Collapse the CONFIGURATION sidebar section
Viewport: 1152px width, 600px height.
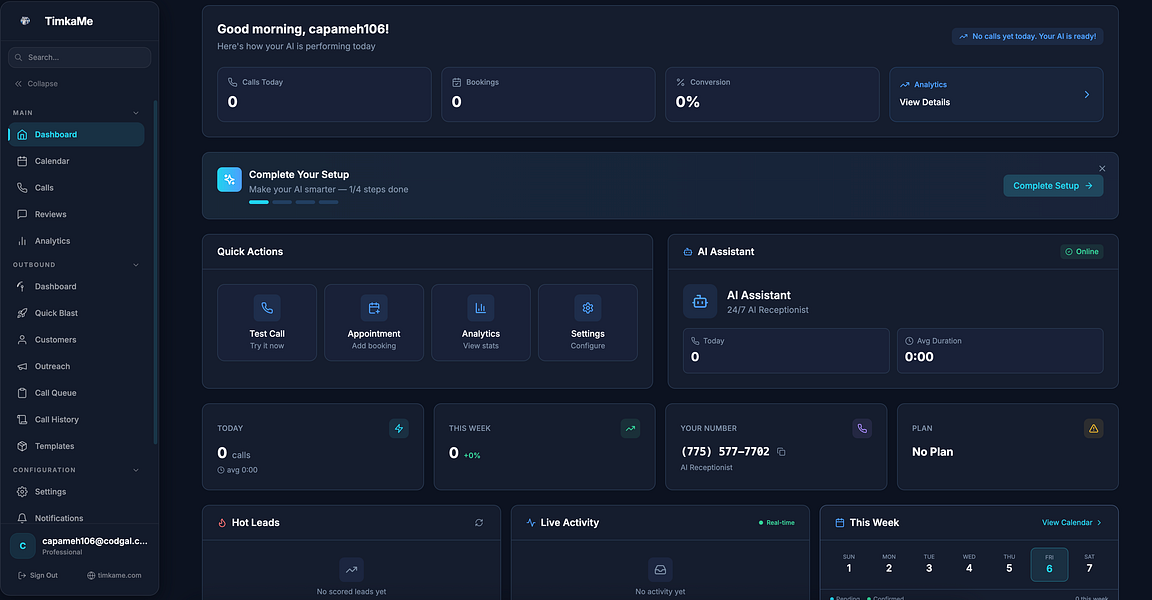pos(136,470)
